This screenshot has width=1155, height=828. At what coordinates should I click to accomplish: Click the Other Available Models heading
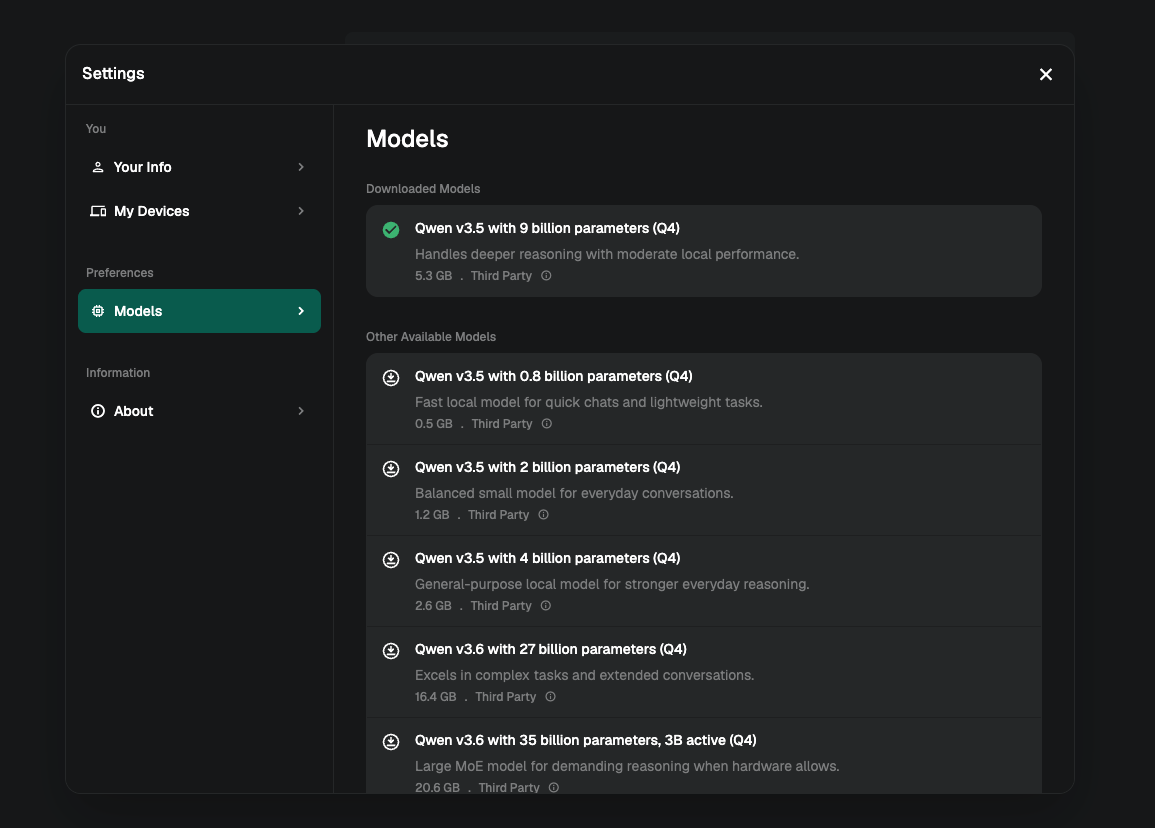(x=431, y=337)
